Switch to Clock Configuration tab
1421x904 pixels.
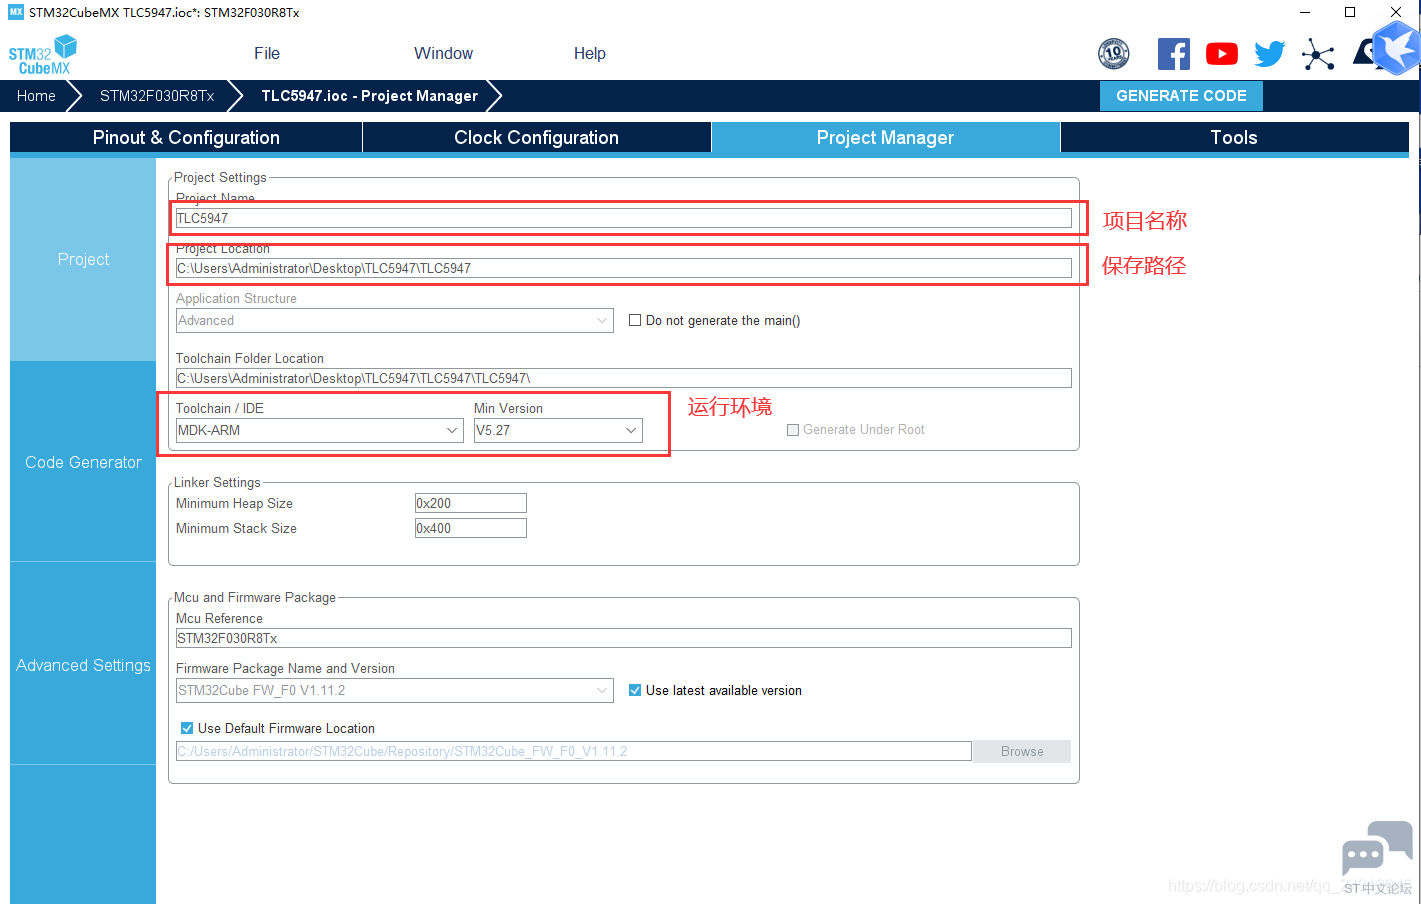pyautogui.click(x=537, y=138)
